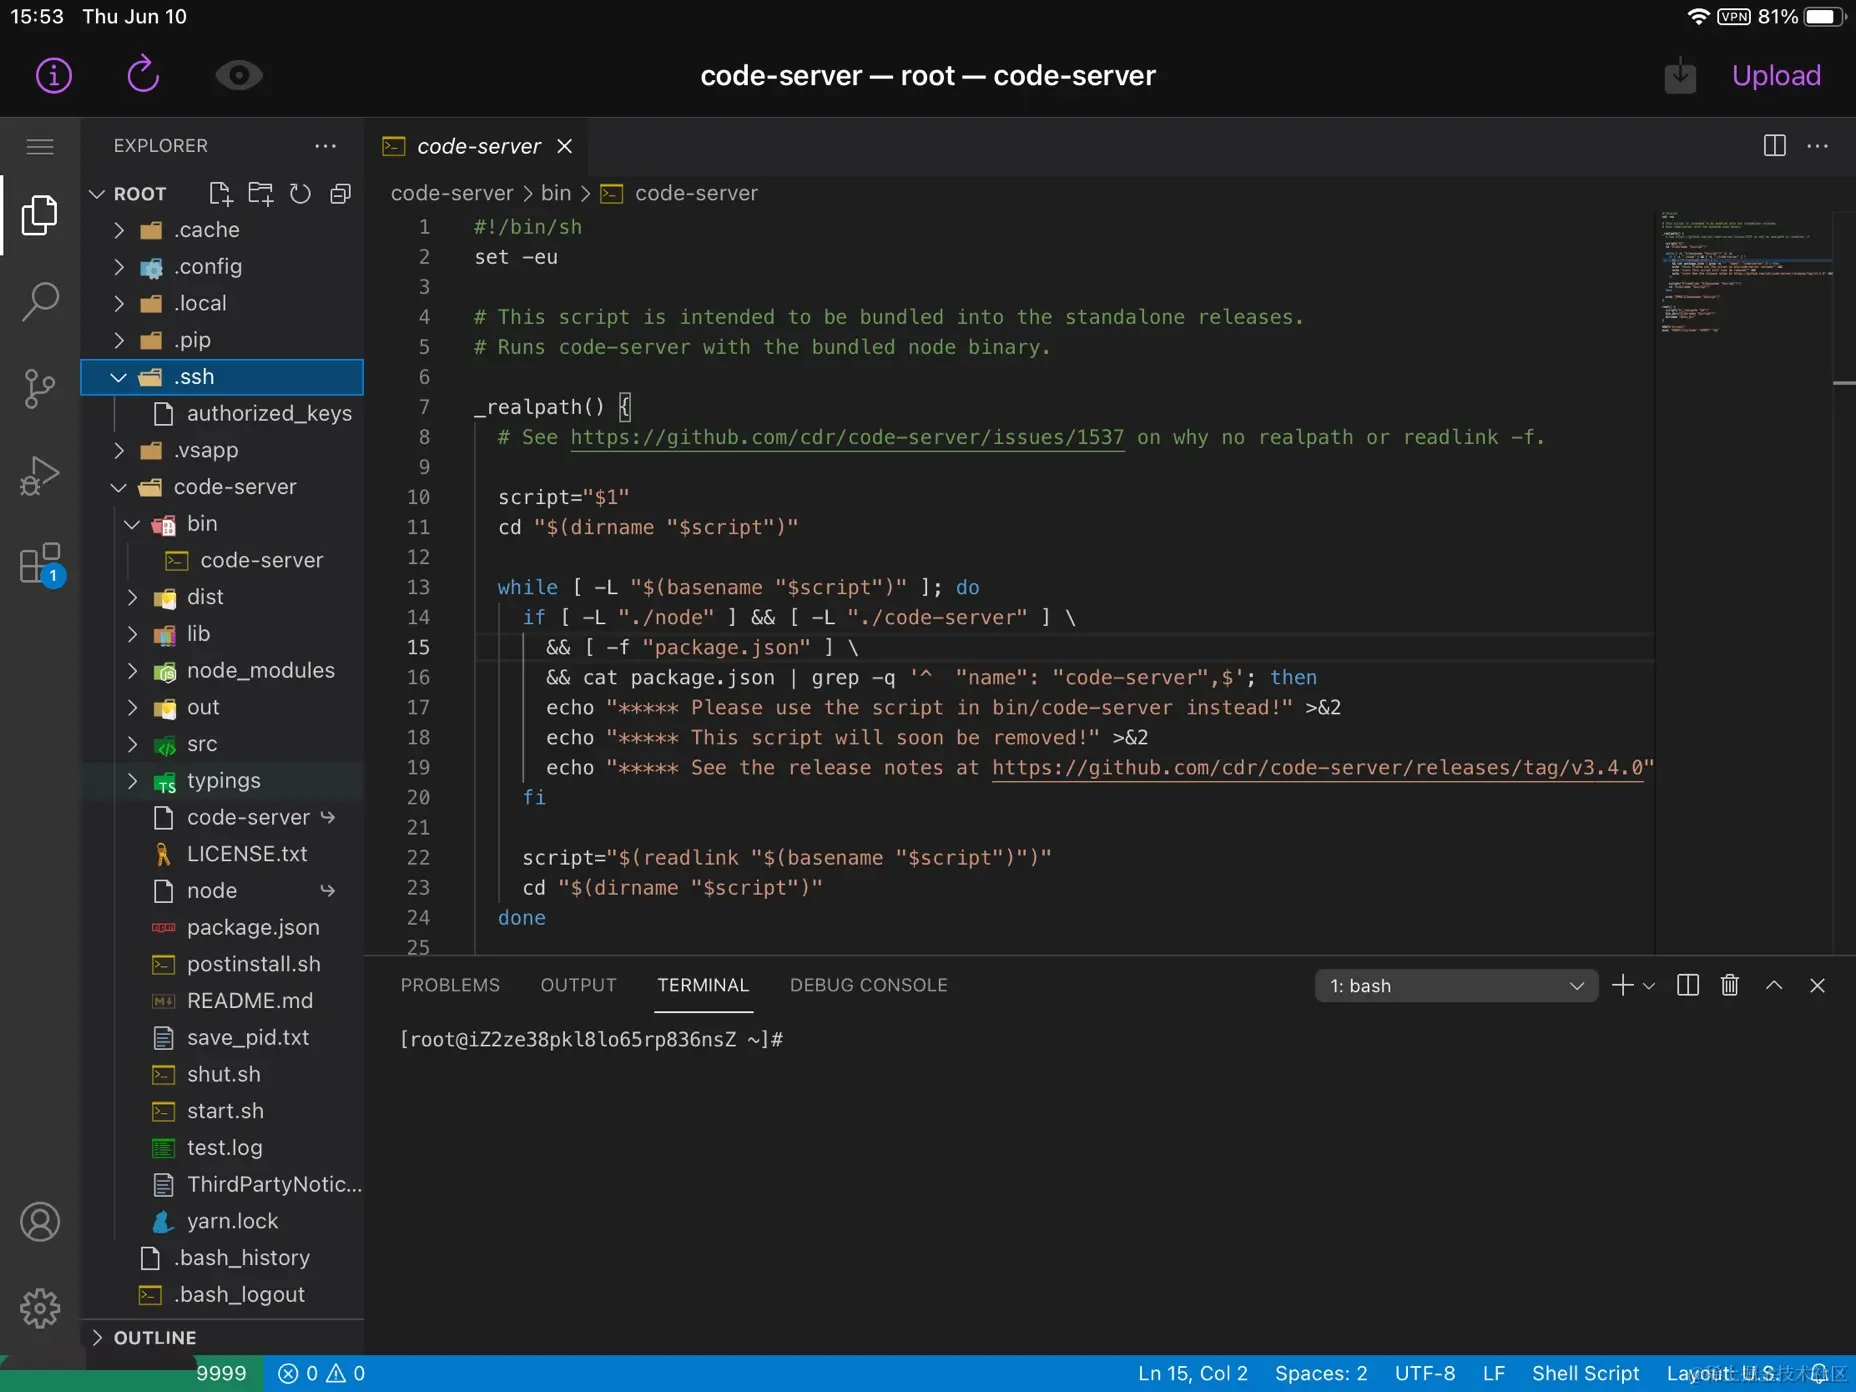Change indentation via Spaces: 2
The image size is (1856, 1392).
click(x=1321, y=1373)
